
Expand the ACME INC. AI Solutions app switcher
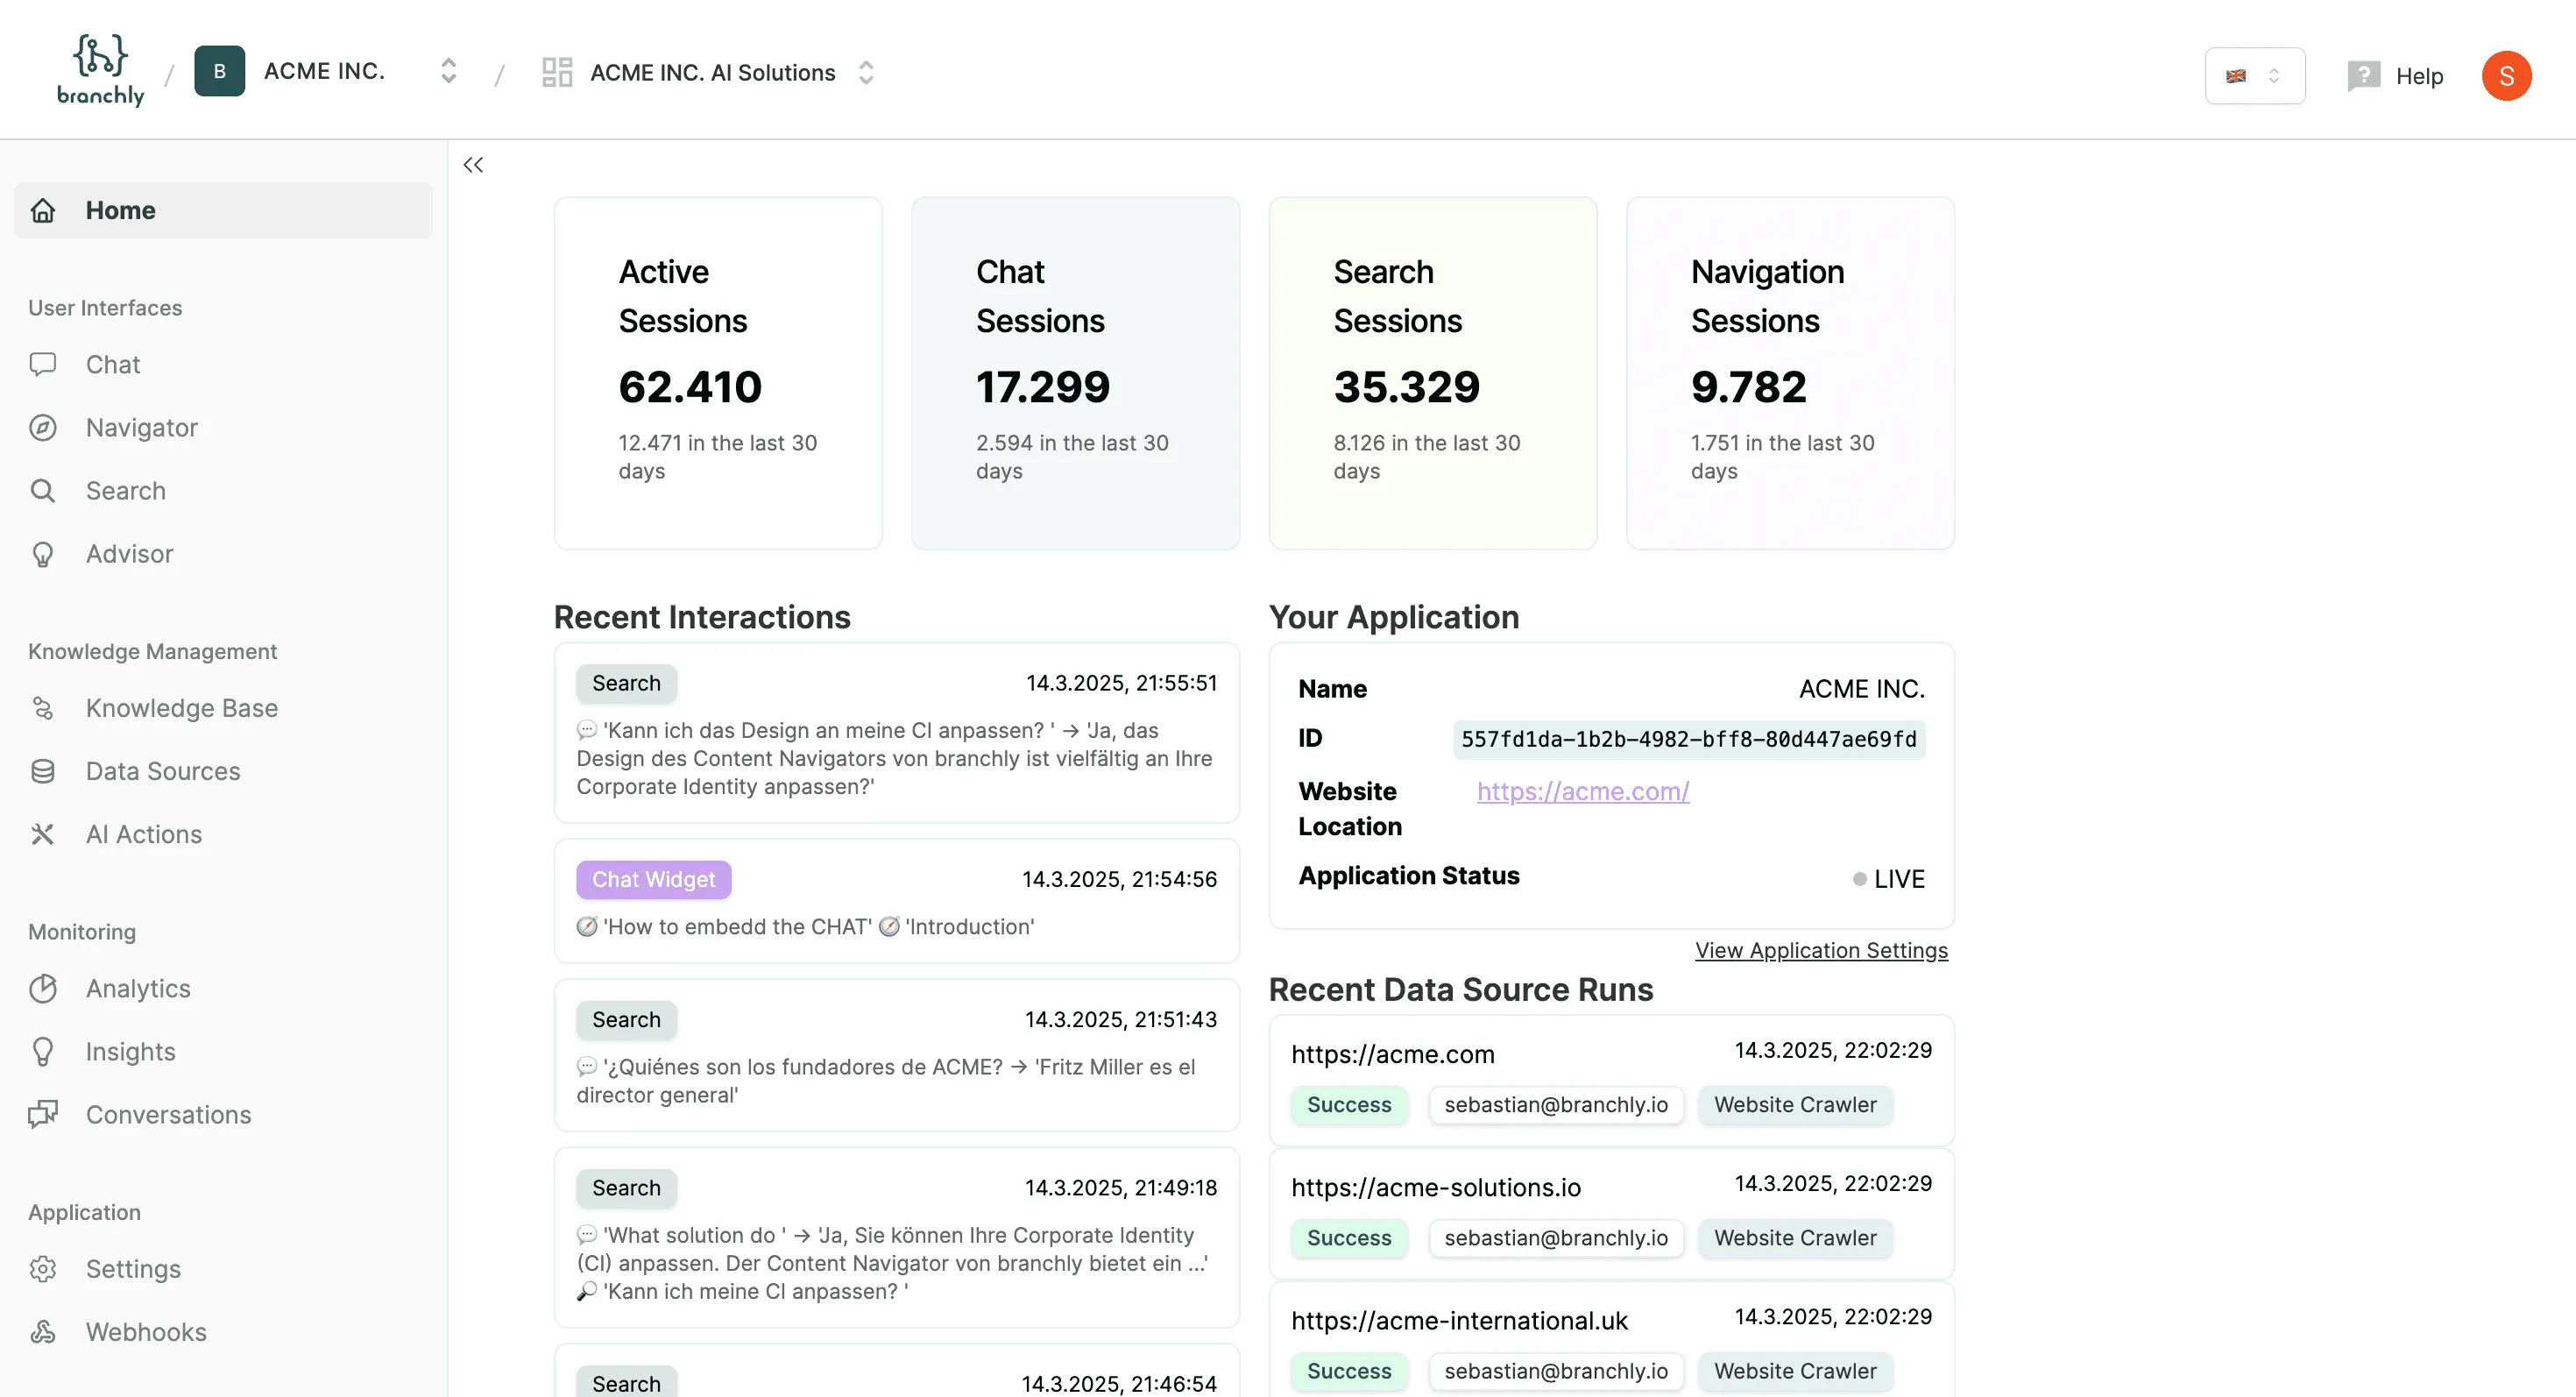pos(866,72)
